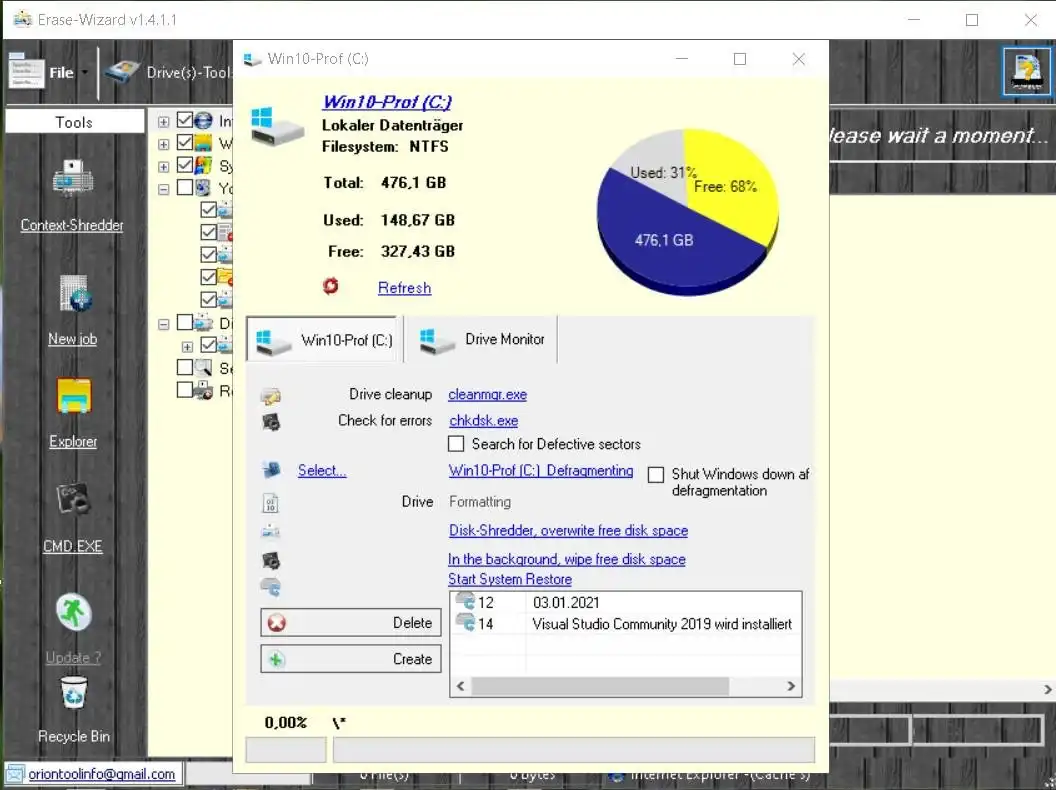Click In the background, wipe free disk space

(566, 559)
